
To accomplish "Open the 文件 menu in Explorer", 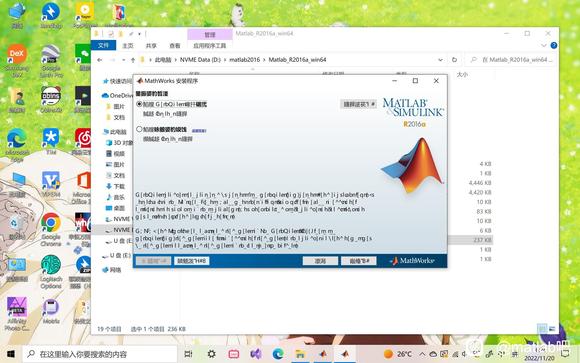I will click(x=103, y=45).
